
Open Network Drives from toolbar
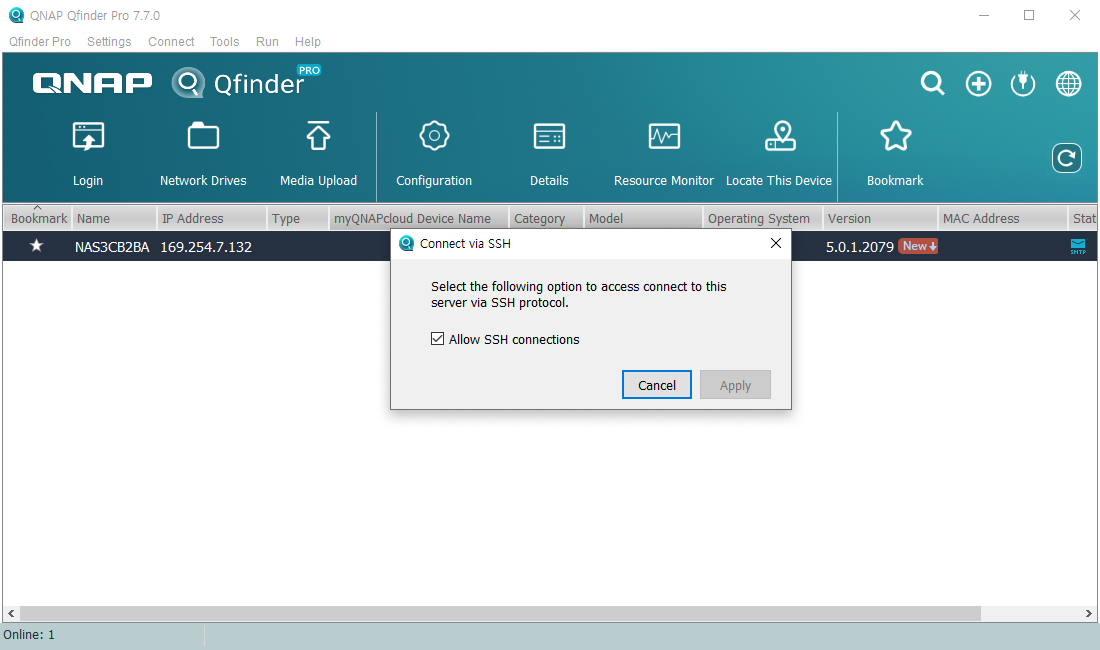(x=203, y=137)
